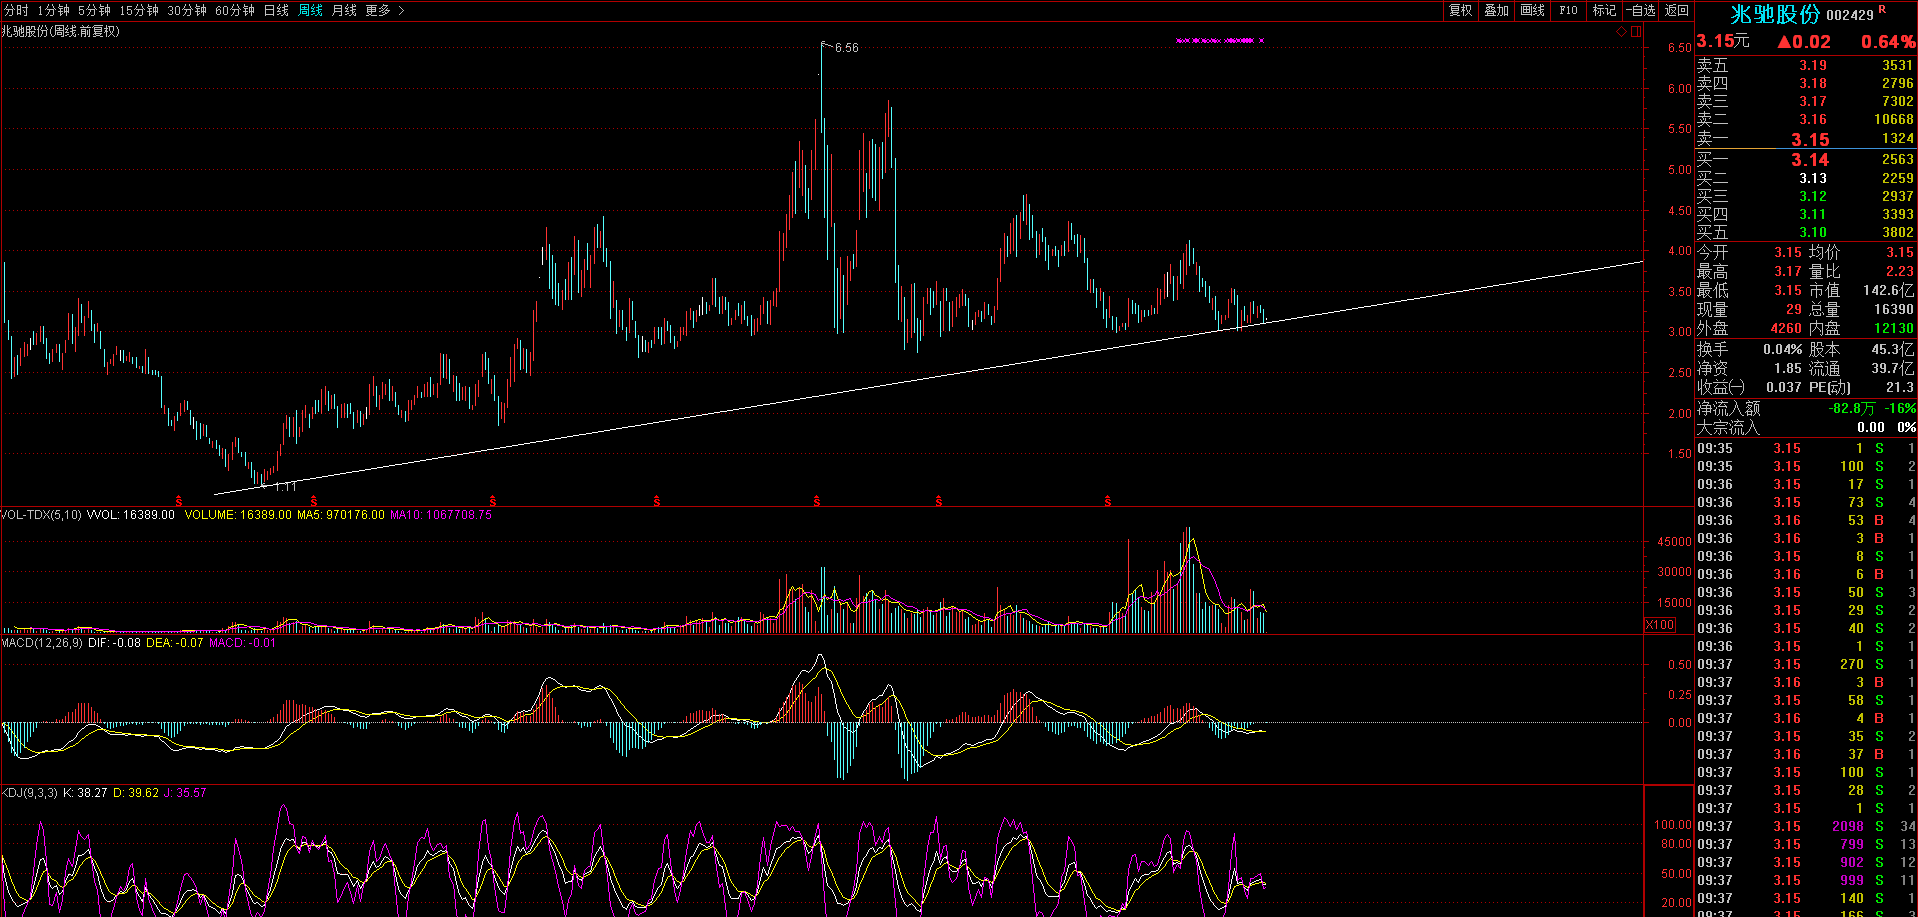Click the 6.56 peak price label

[x=846, y=48]
